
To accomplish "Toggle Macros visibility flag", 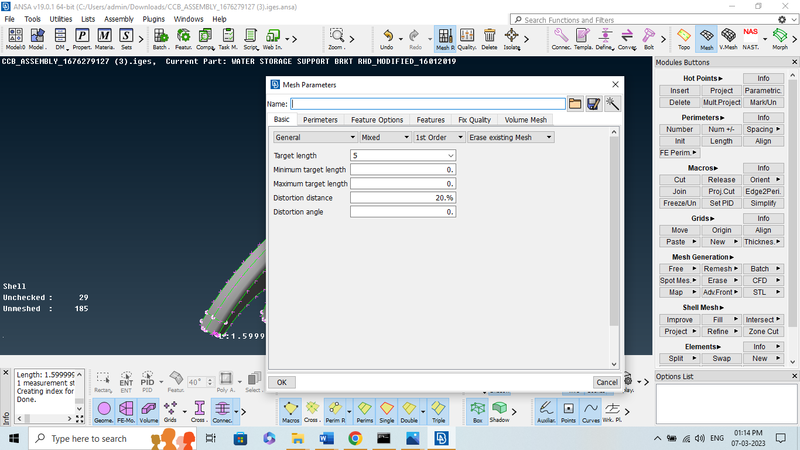I will point(291,411).
